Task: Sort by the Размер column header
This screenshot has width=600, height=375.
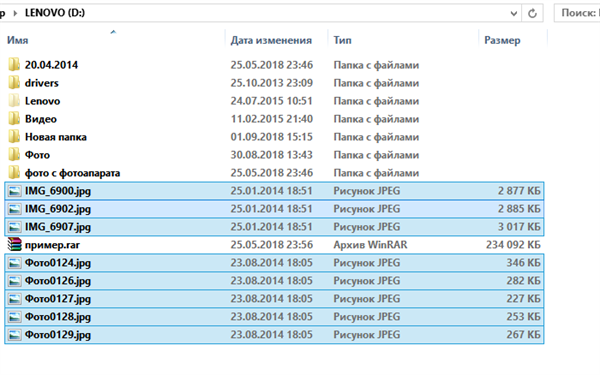Action: pos(502,40)
